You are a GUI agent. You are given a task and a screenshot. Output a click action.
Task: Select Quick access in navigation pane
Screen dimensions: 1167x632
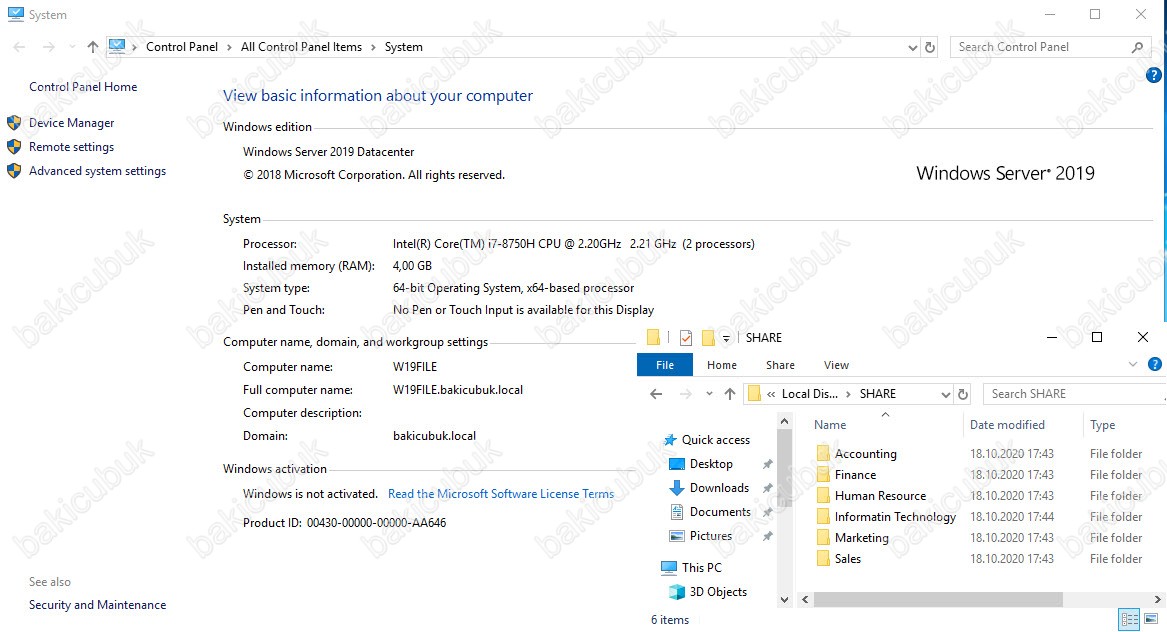click(715, 440)
